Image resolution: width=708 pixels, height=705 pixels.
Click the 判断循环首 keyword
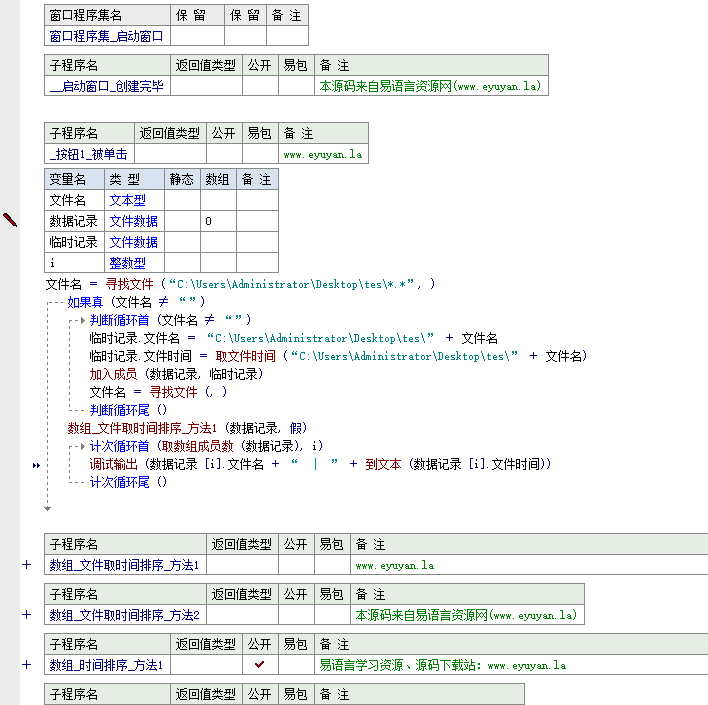[119, 320]
